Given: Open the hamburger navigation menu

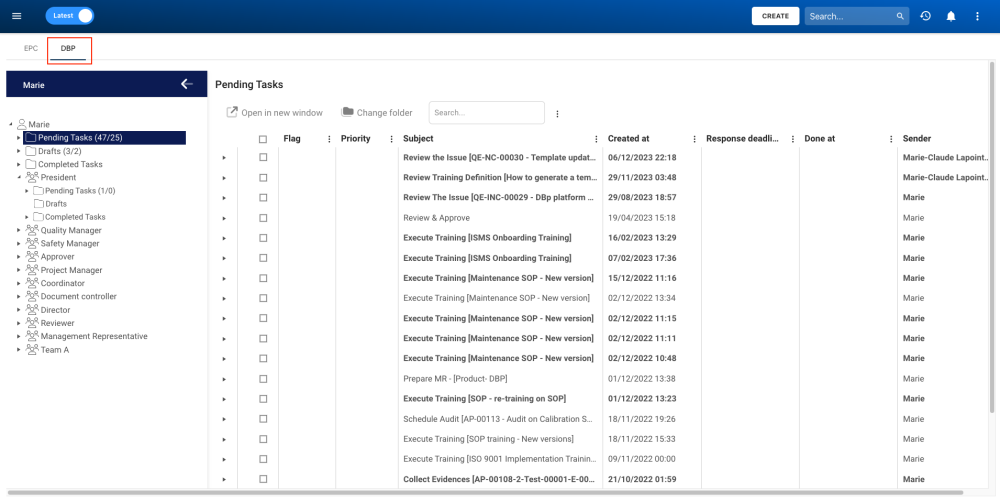Looking at the screenshot, I should tap(17, 16).
